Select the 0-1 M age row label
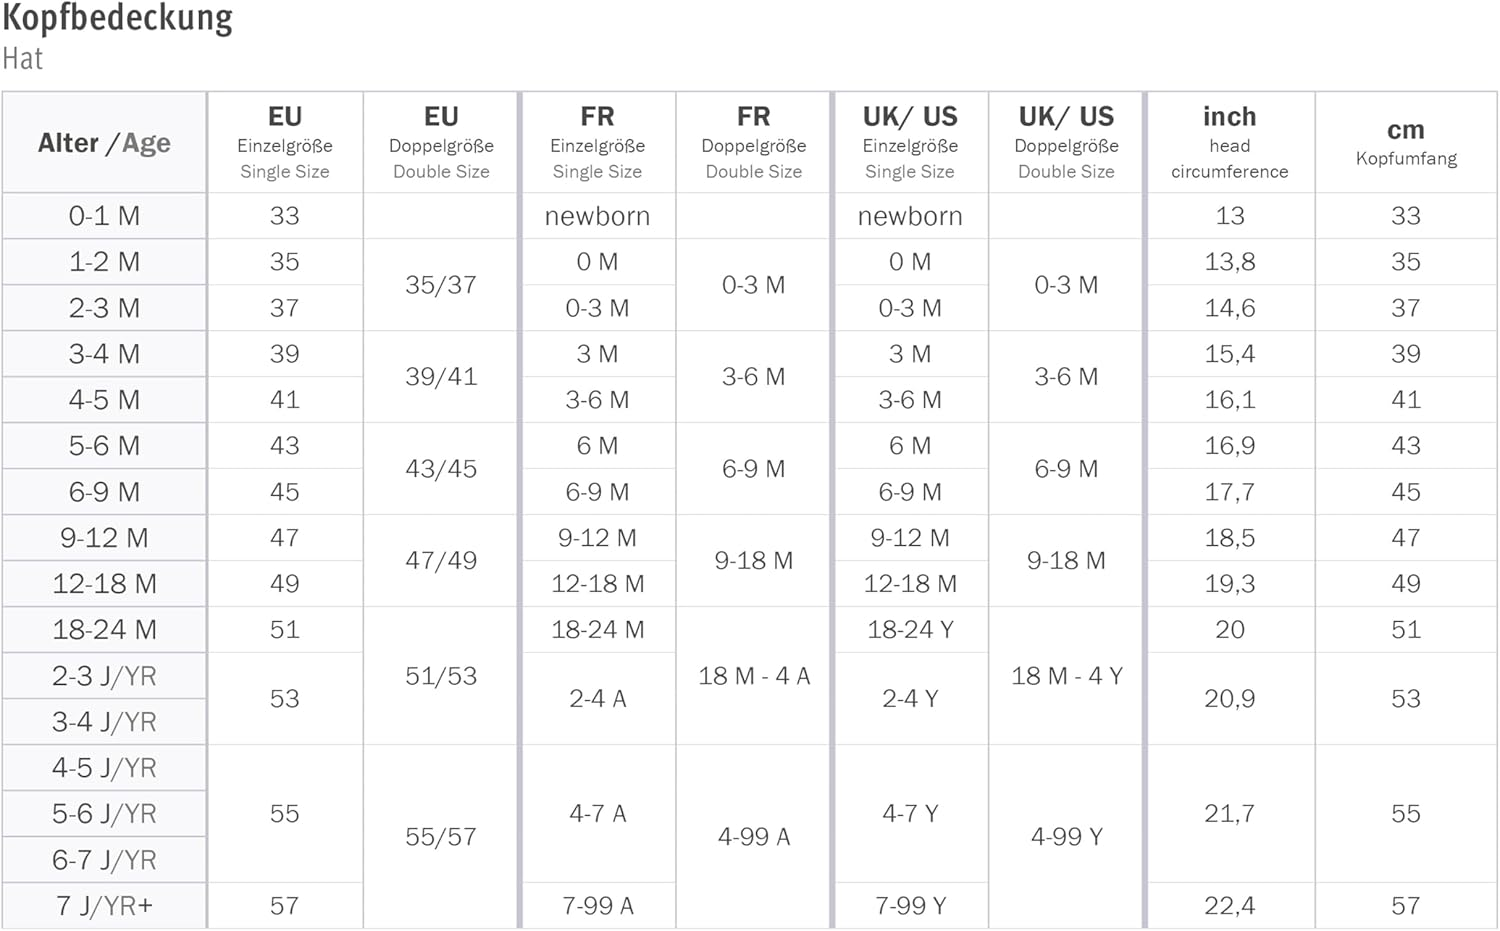This screenshot has height=931, width=1500. [x=104, y=216]
